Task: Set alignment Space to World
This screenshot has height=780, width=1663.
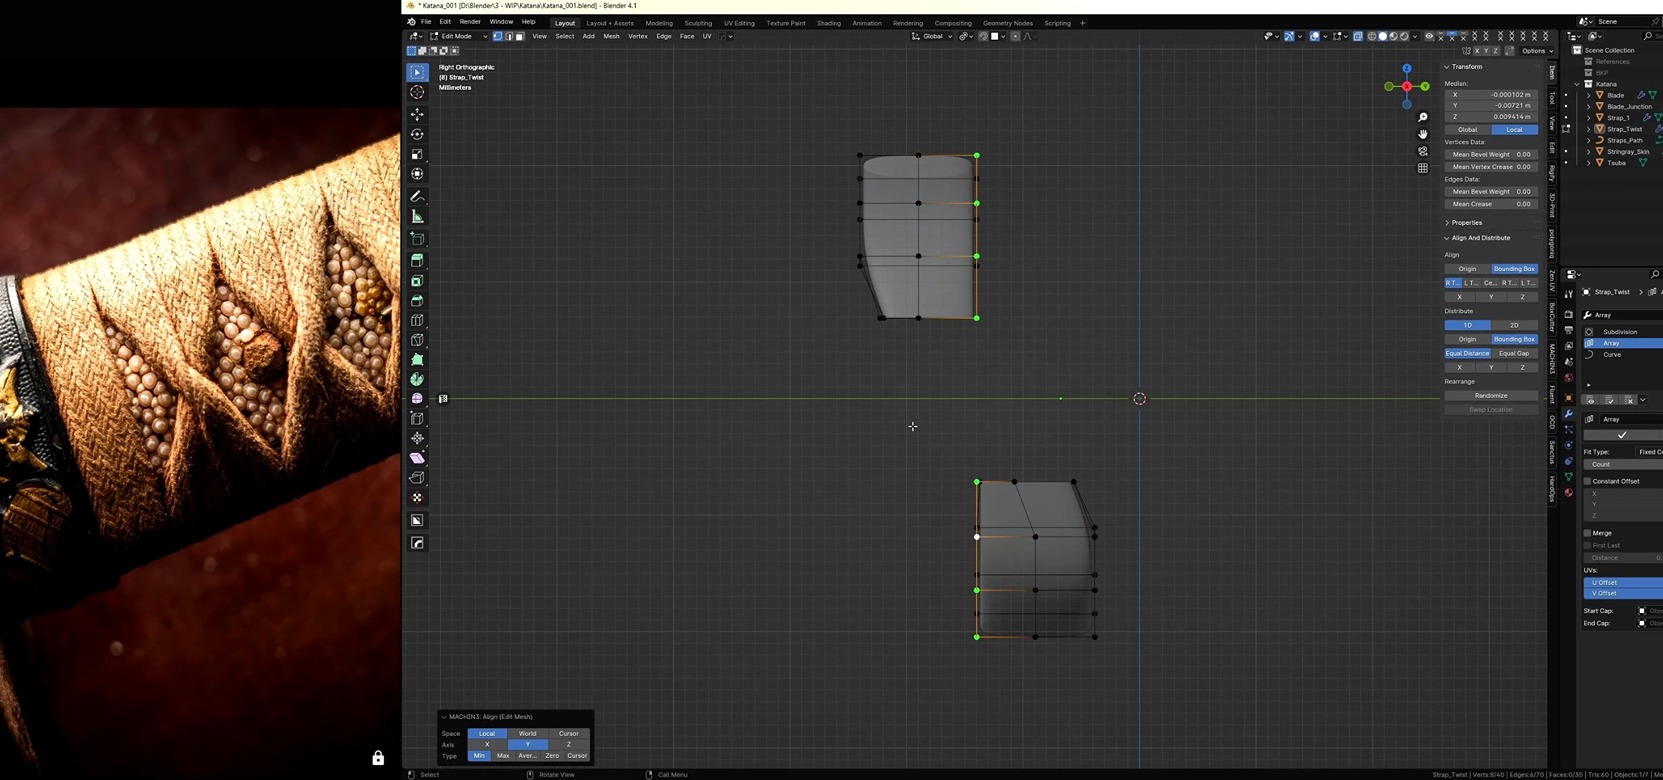Action: point(527,733)
